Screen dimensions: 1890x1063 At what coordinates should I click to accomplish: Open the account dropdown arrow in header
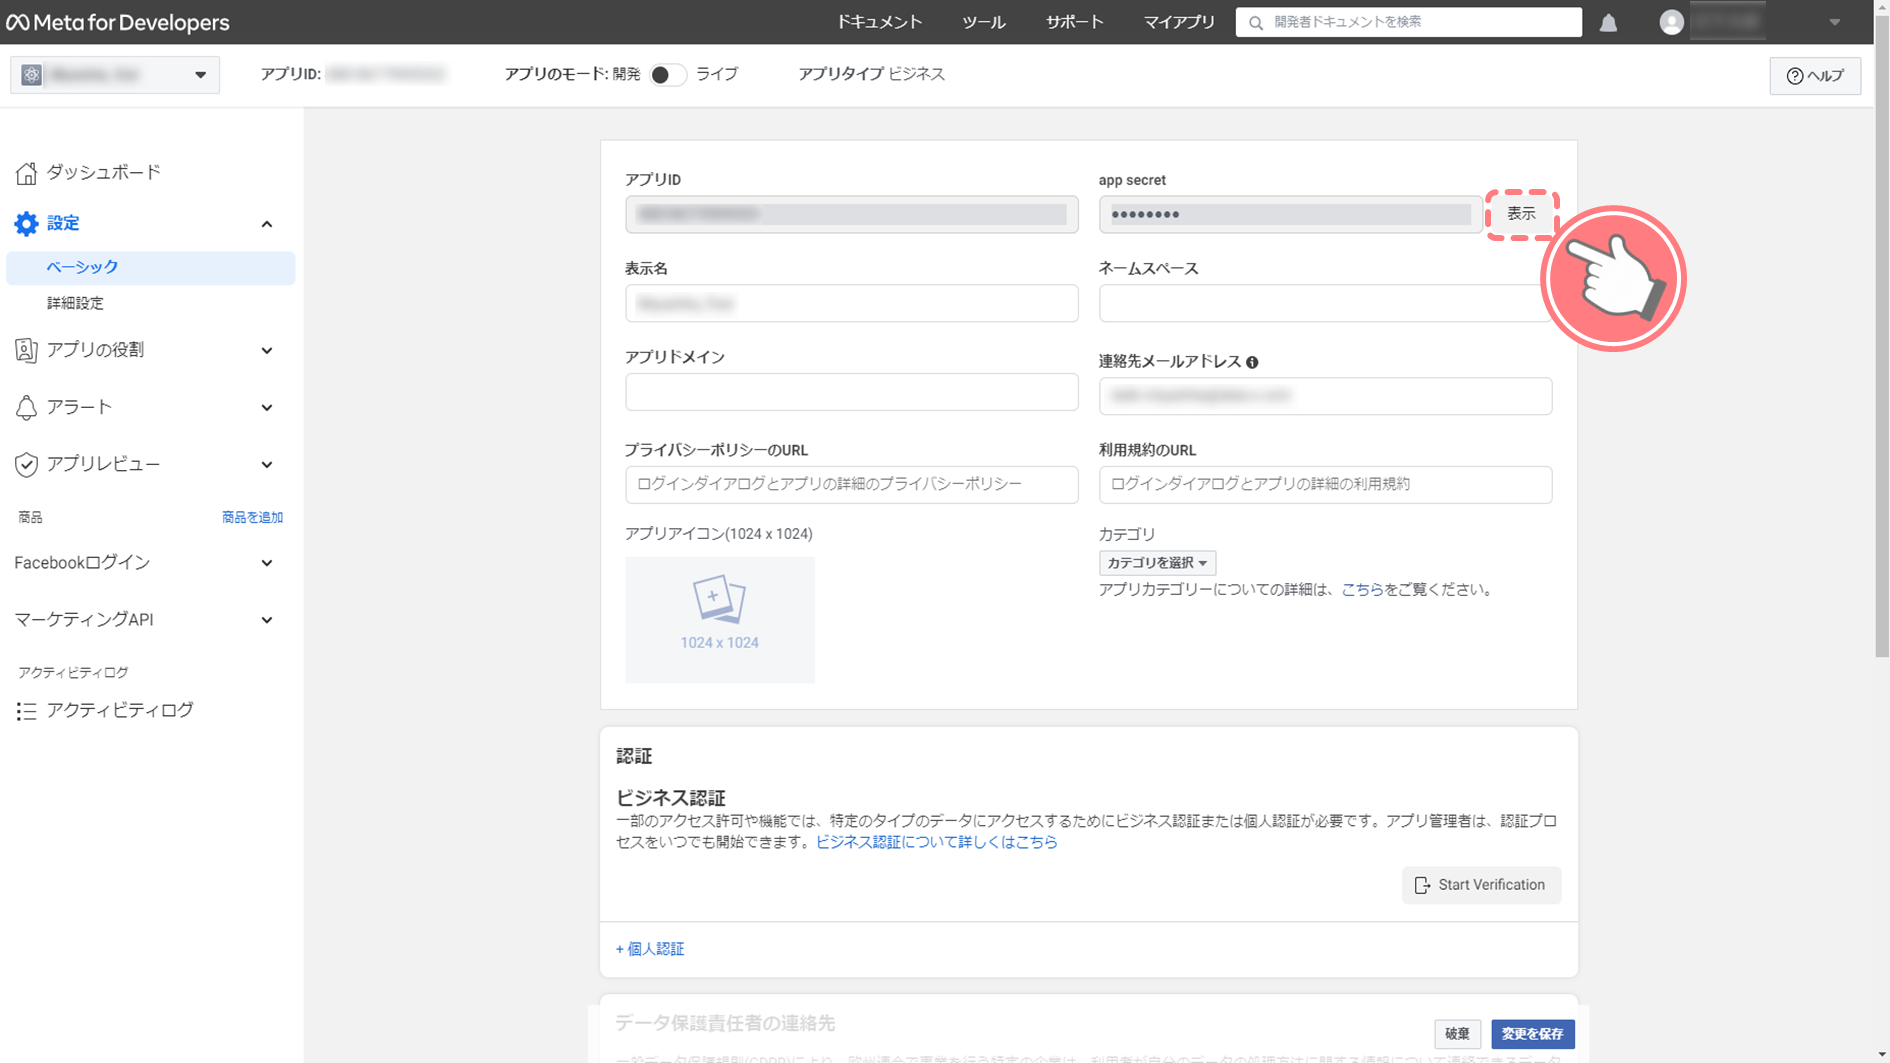[x=1835, y=22]
